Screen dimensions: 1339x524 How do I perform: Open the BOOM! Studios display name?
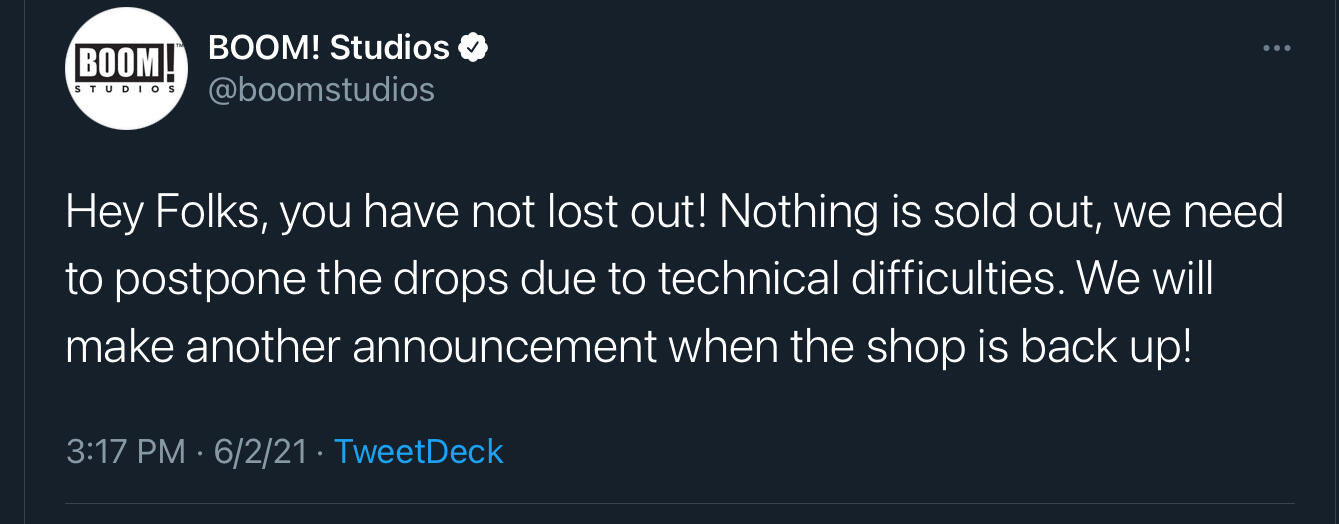[x=329, y=47]
